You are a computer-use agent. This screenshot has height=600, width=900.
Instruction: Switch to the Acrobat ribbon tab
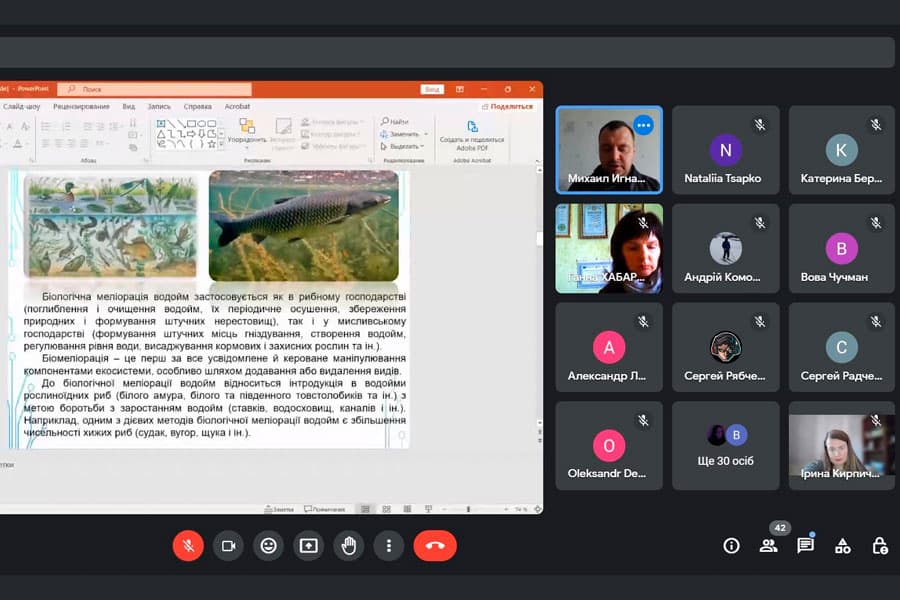coord(237,106)
